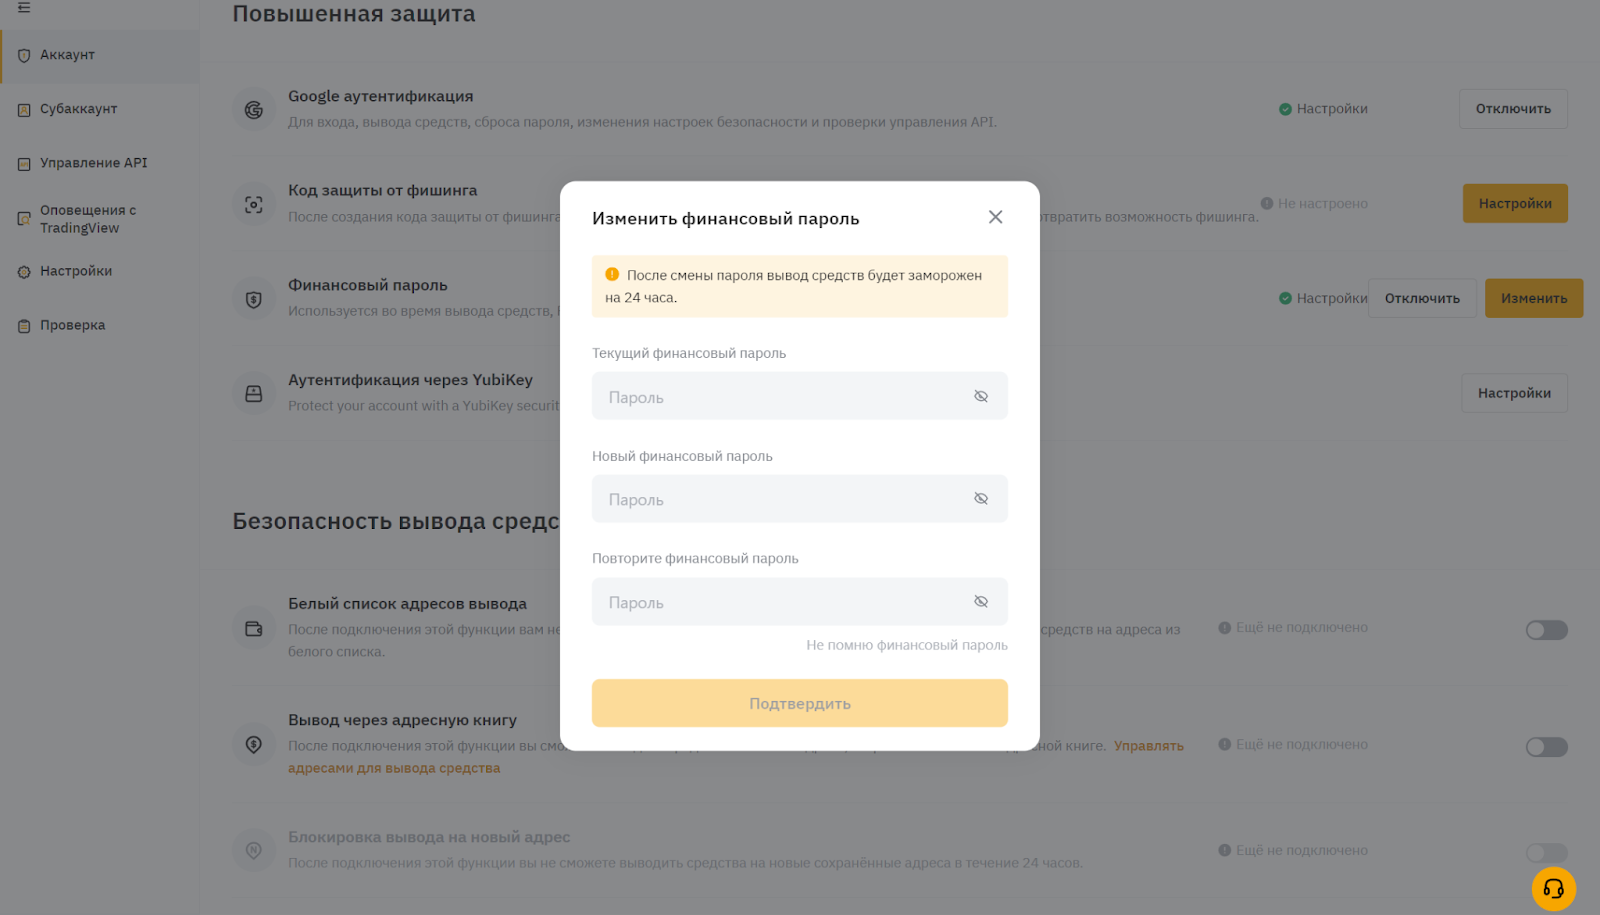
Task: Click the Подтвердить confirm button
Action: coord(800,703)
